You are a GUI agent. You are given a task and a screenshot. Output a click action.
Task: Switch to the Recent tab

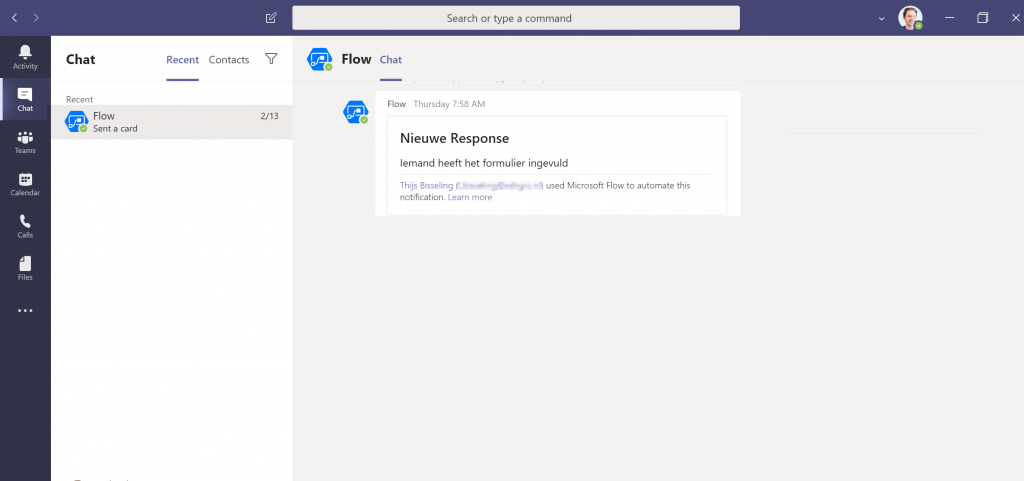coord(182,59)
